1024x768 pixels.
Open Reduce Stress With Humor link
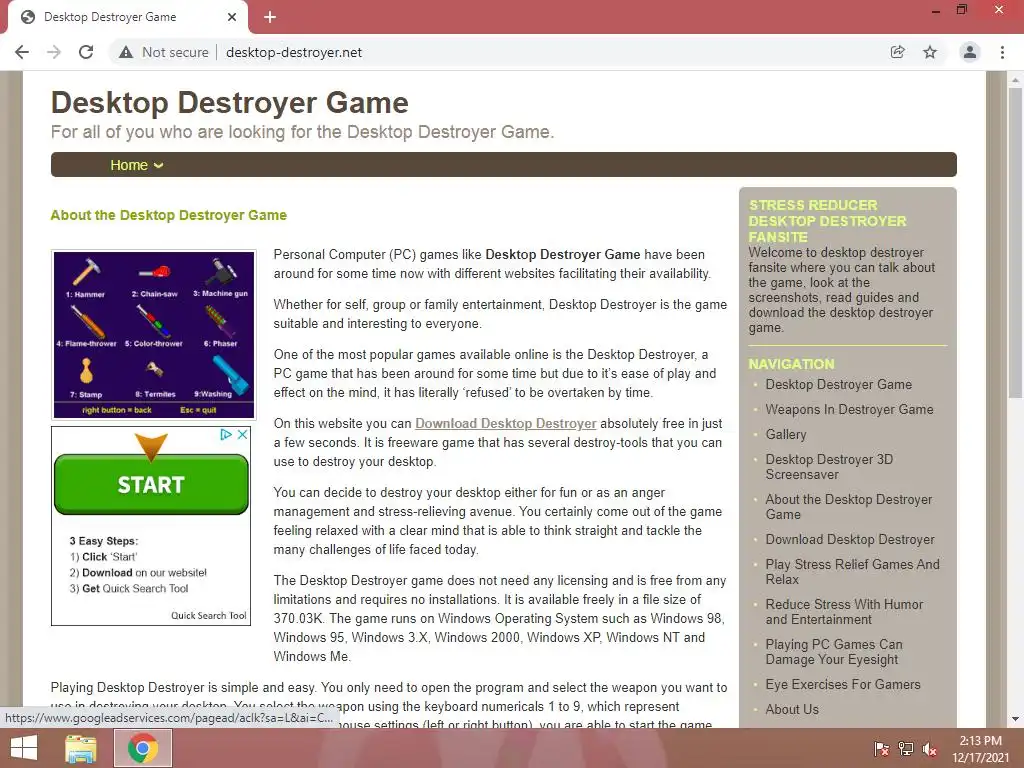[844, 612]
